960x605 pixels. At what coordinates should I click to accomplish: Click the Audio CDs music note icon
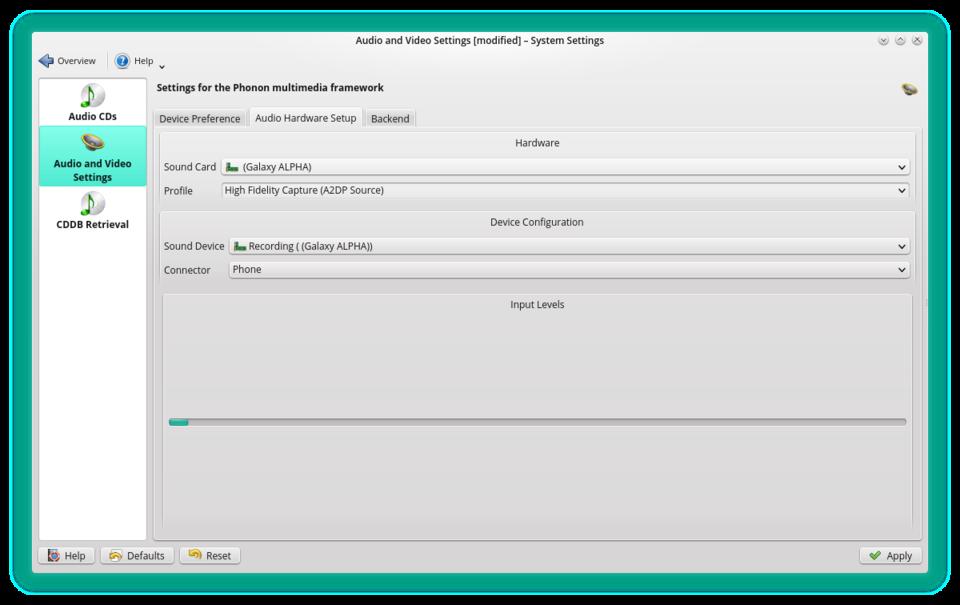[x=92, y=96]
